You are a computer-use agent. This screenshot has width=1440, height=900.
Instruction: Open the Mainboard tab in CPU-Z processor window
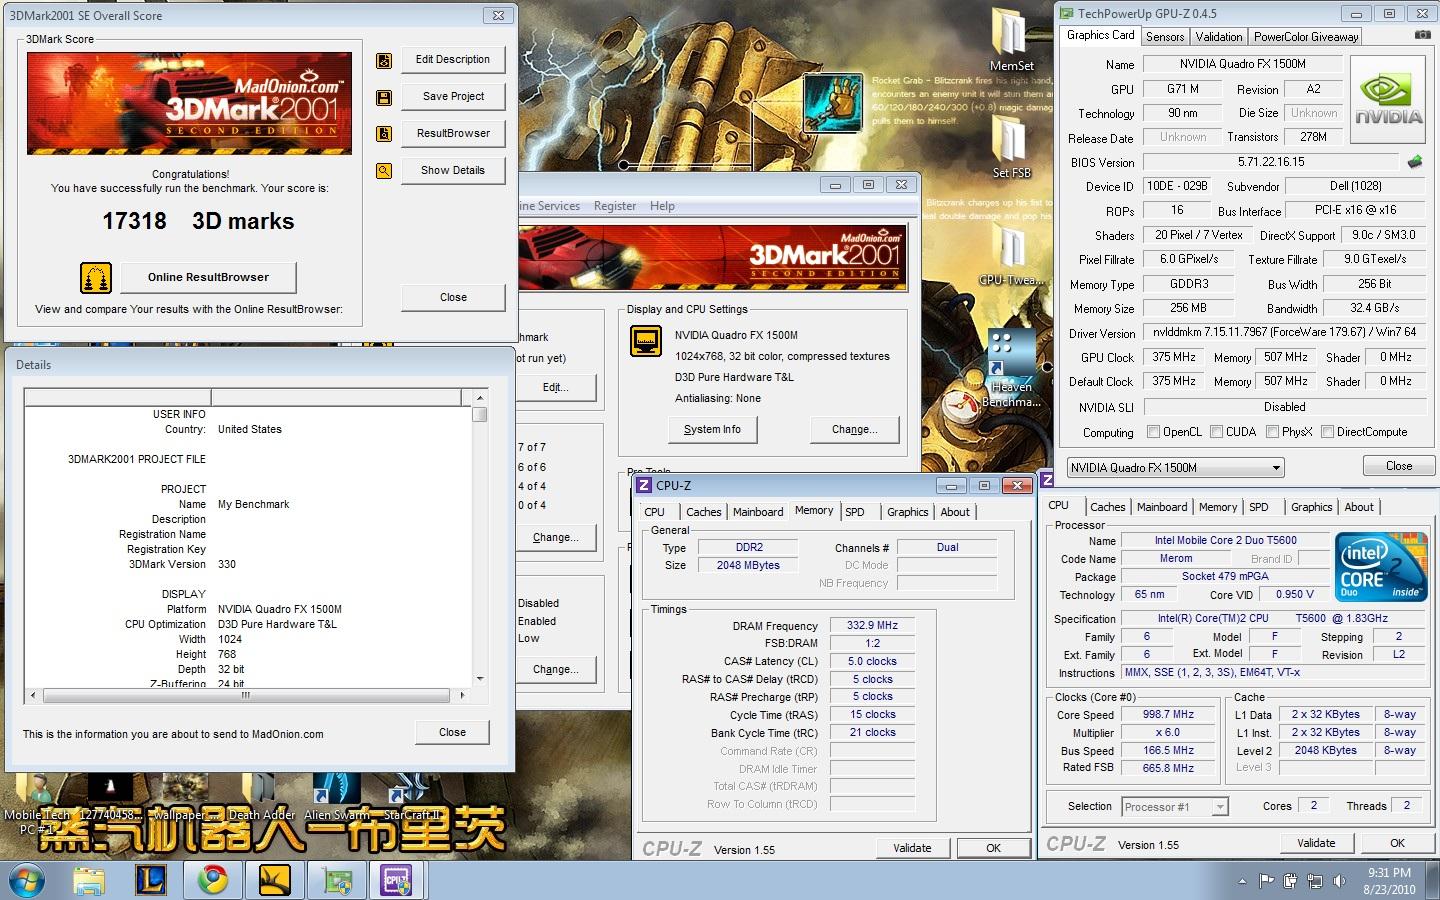[1162, 507]
